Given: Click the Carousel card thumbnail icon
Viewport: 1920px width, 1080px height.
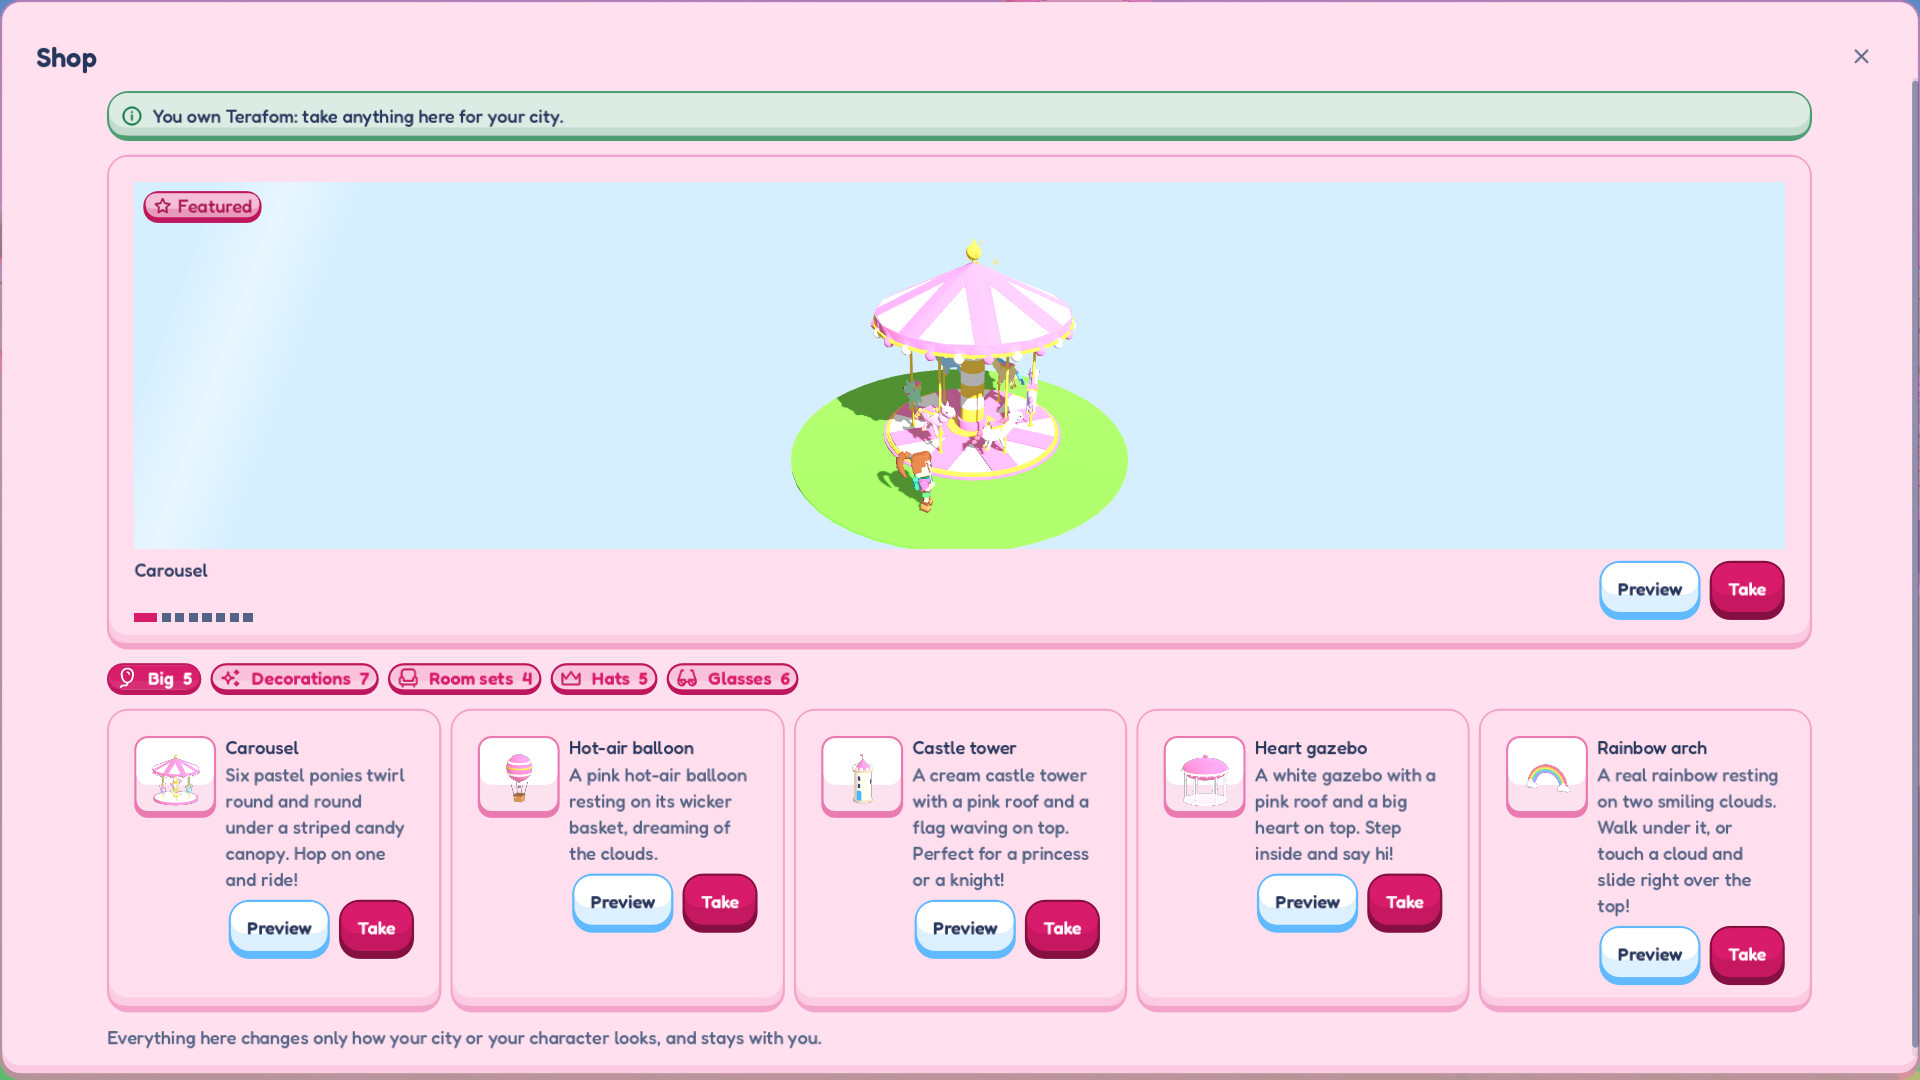Looking at the screenshot, I should point(175,776).
